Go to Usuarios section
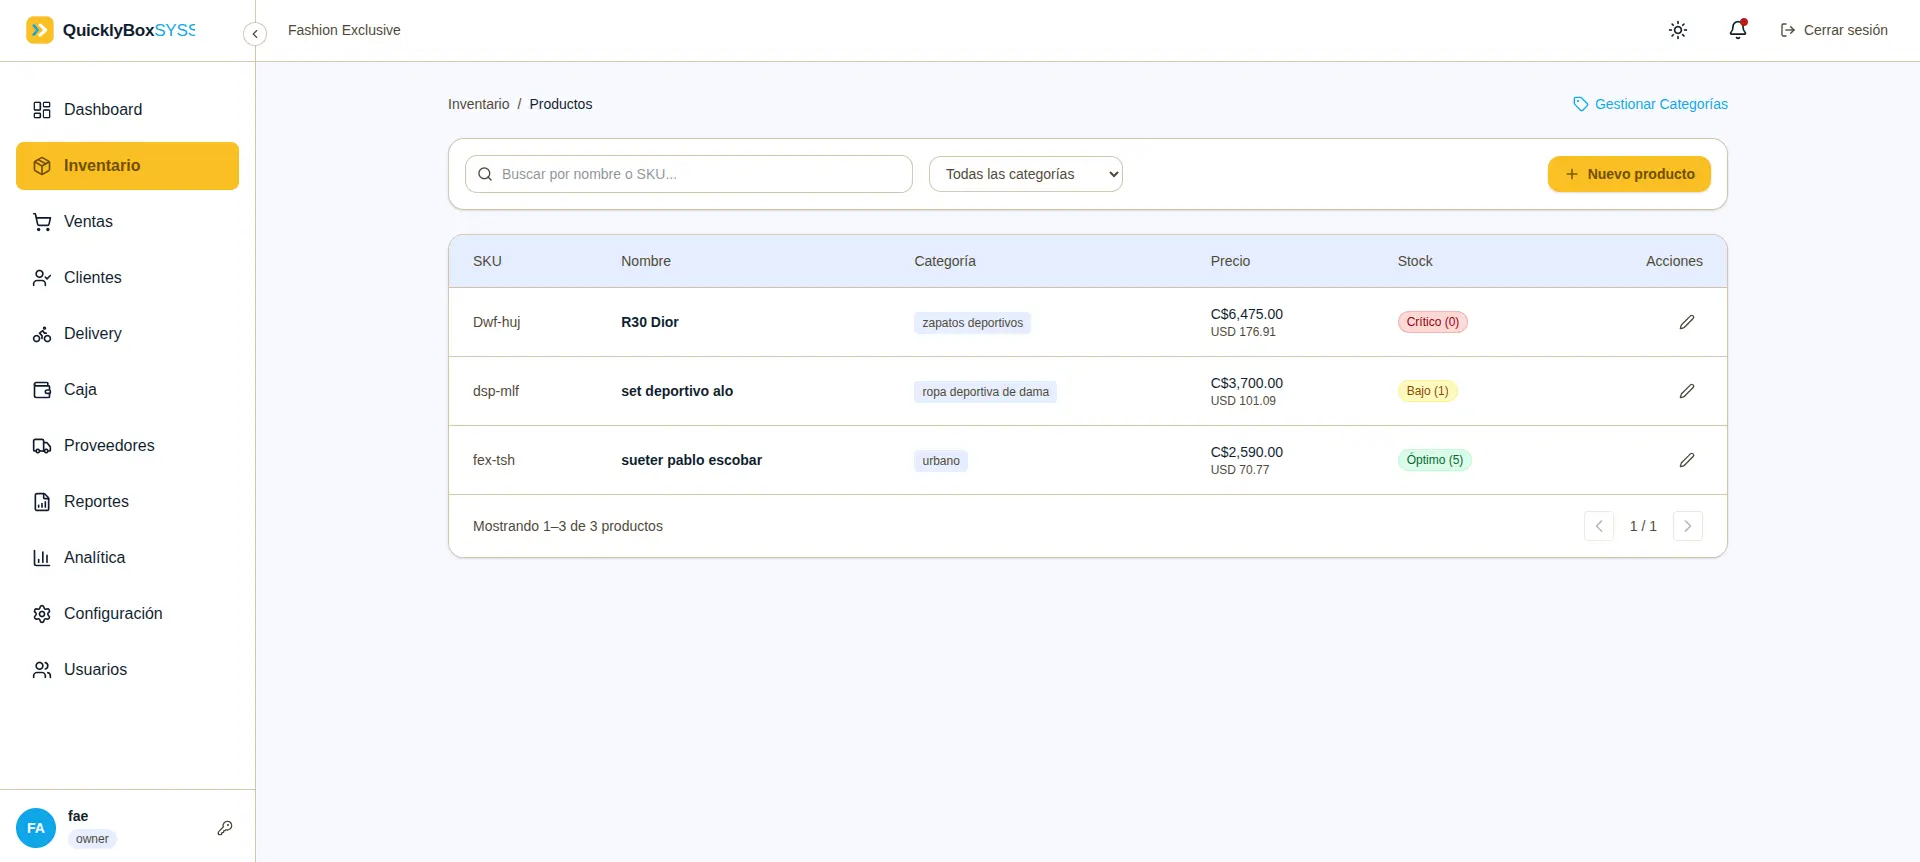This screenshot has height=862, width=1920. [x=127, y=670]
